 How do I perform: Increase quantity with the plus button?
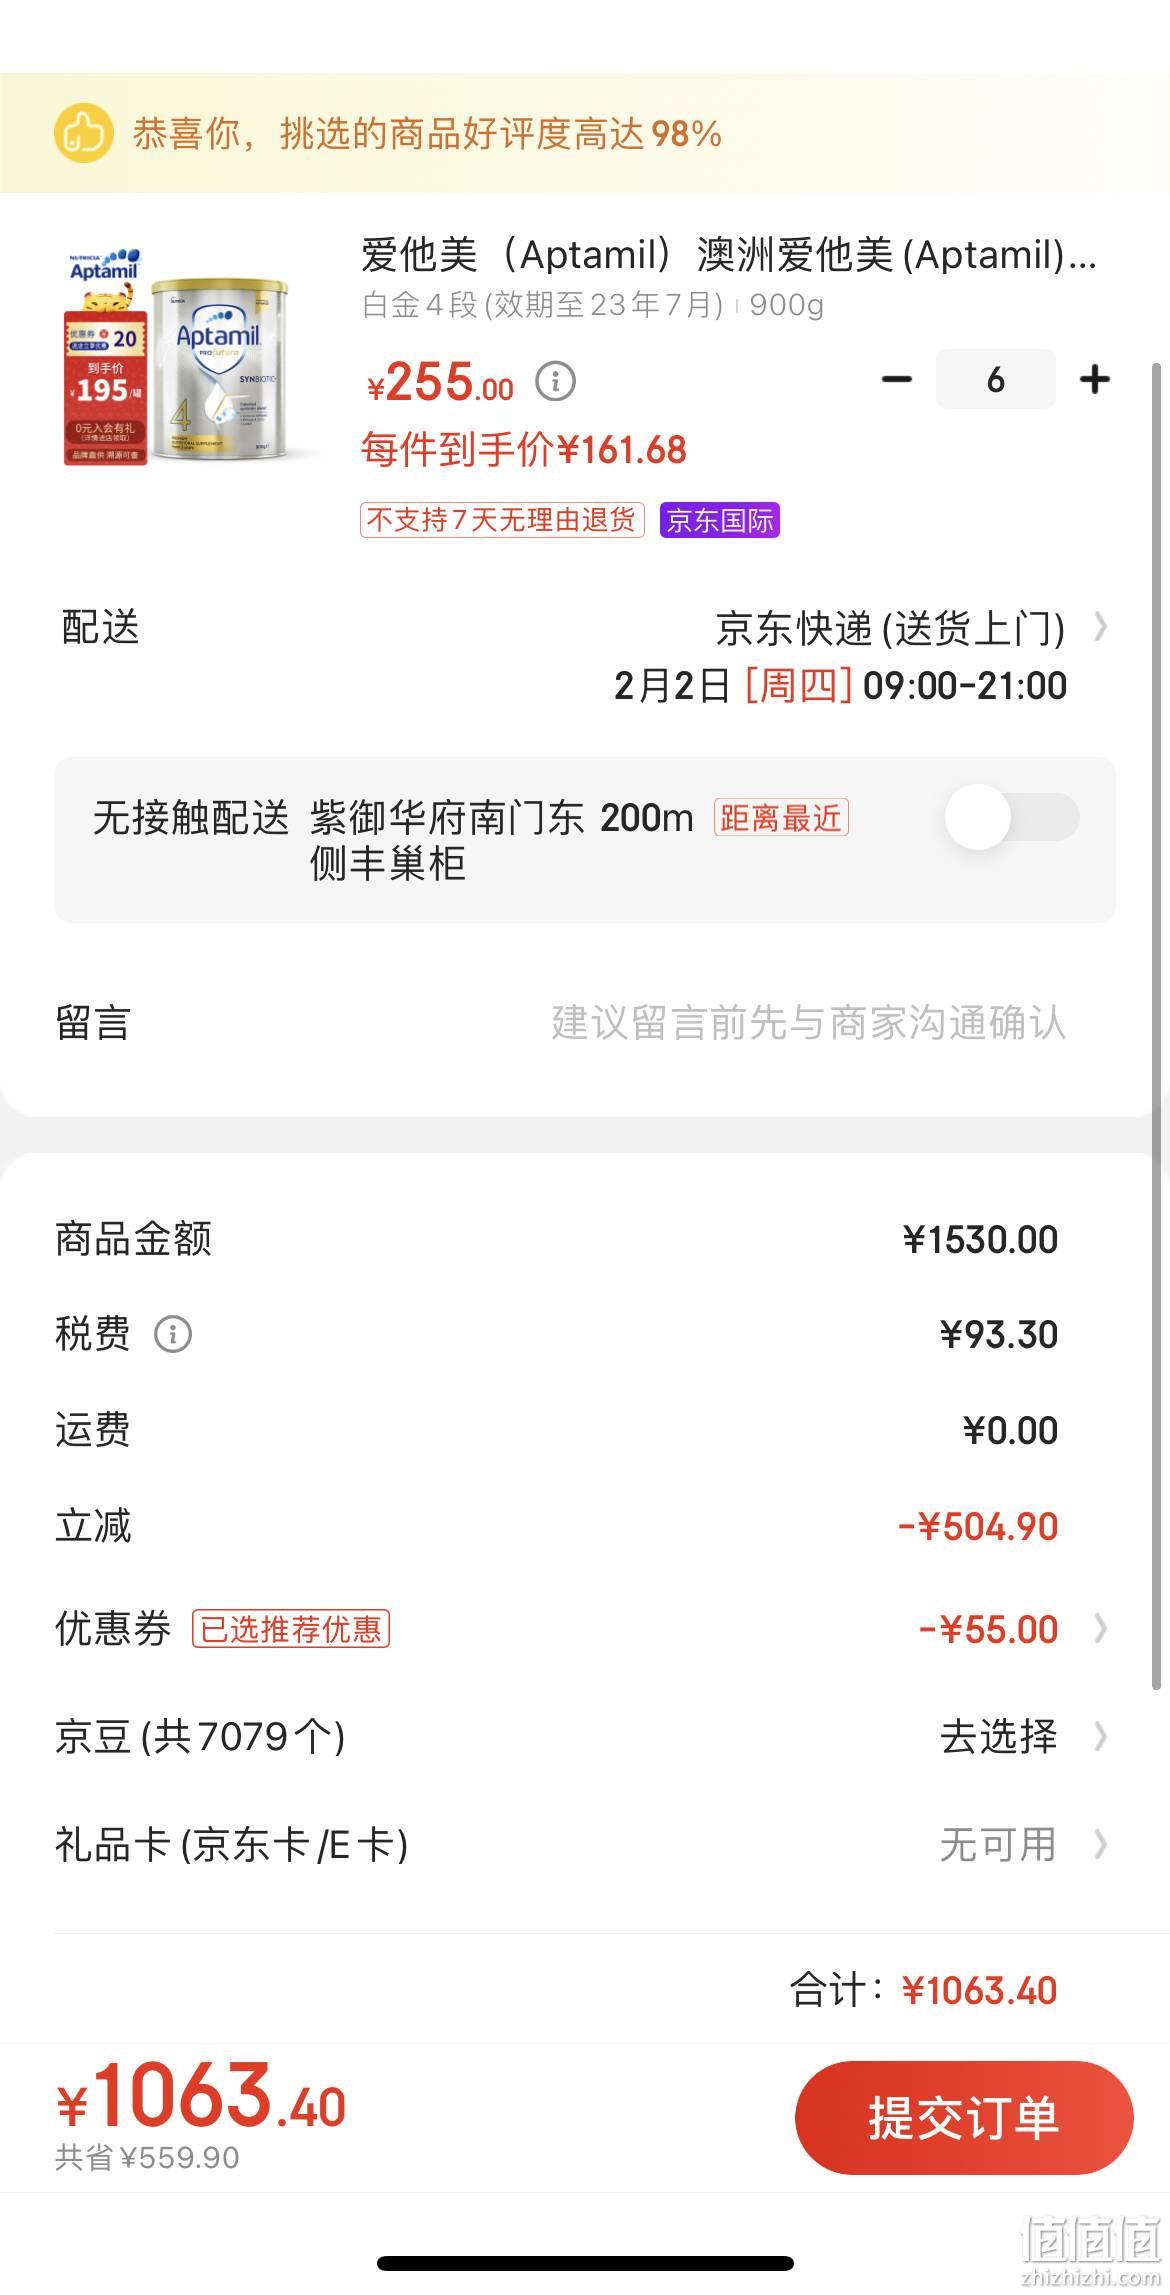(x=1095, y=379)
